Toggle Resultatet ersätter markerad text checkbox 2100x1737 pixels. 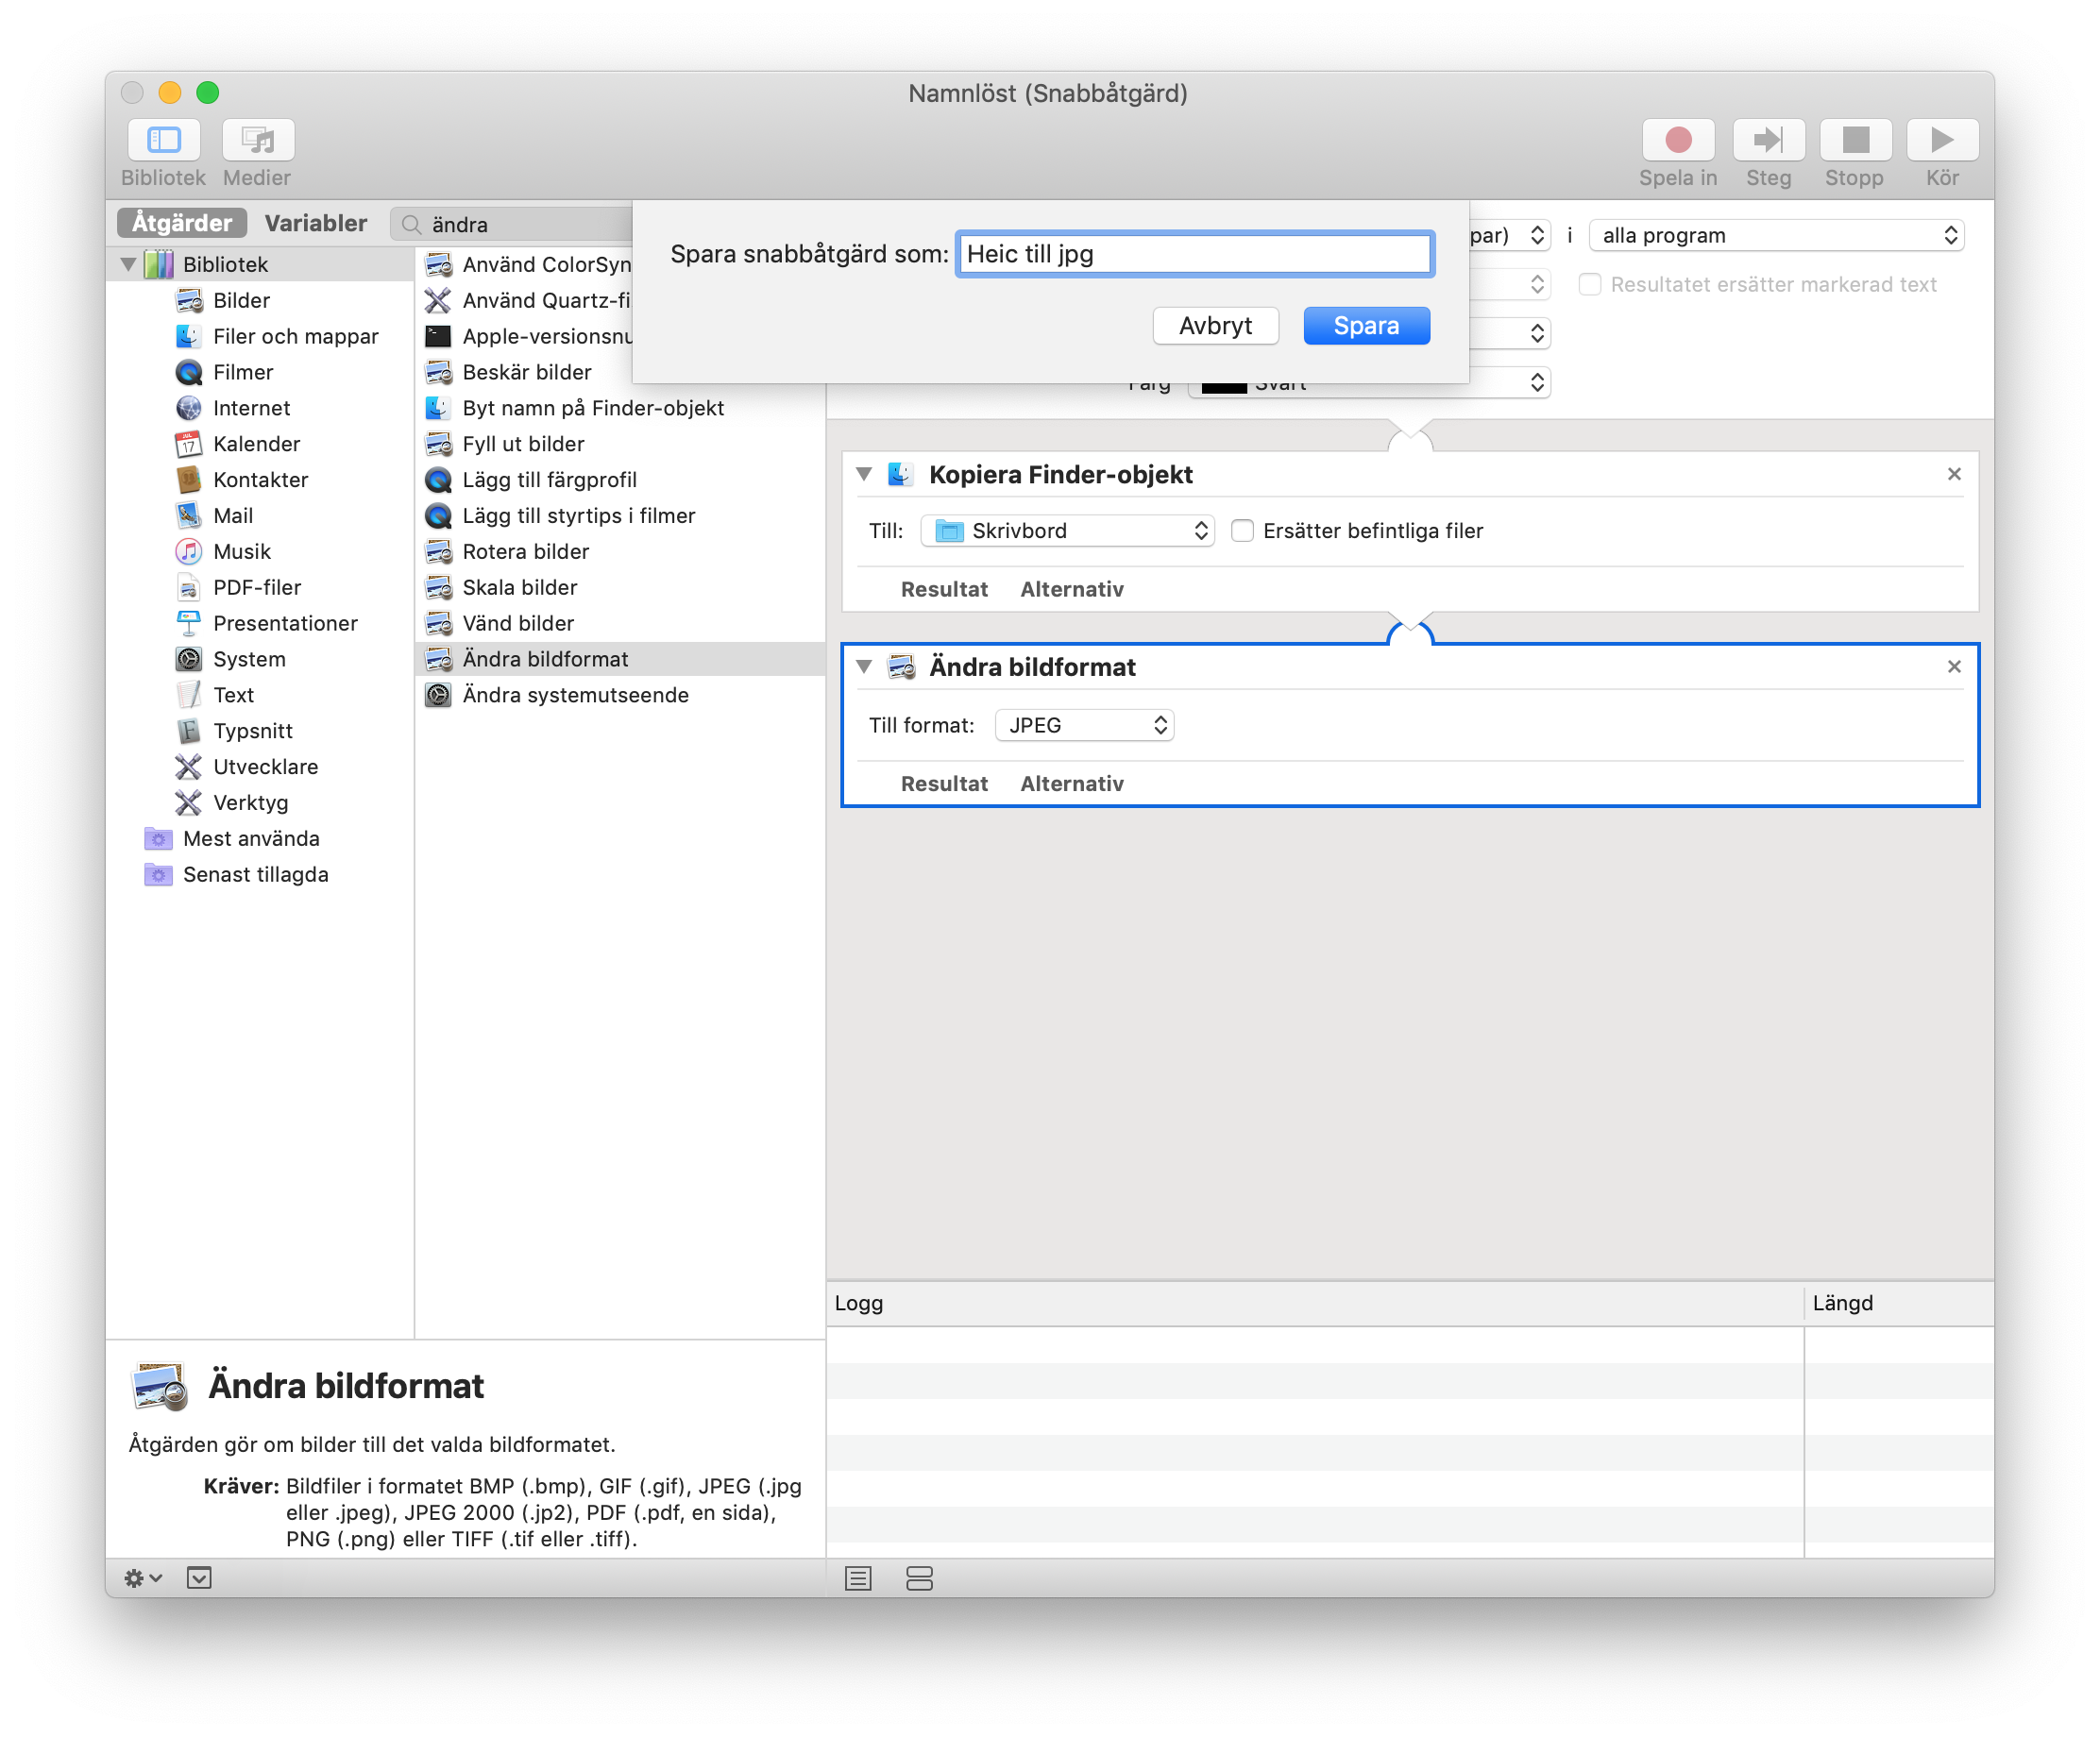(x=1589, y=285)
